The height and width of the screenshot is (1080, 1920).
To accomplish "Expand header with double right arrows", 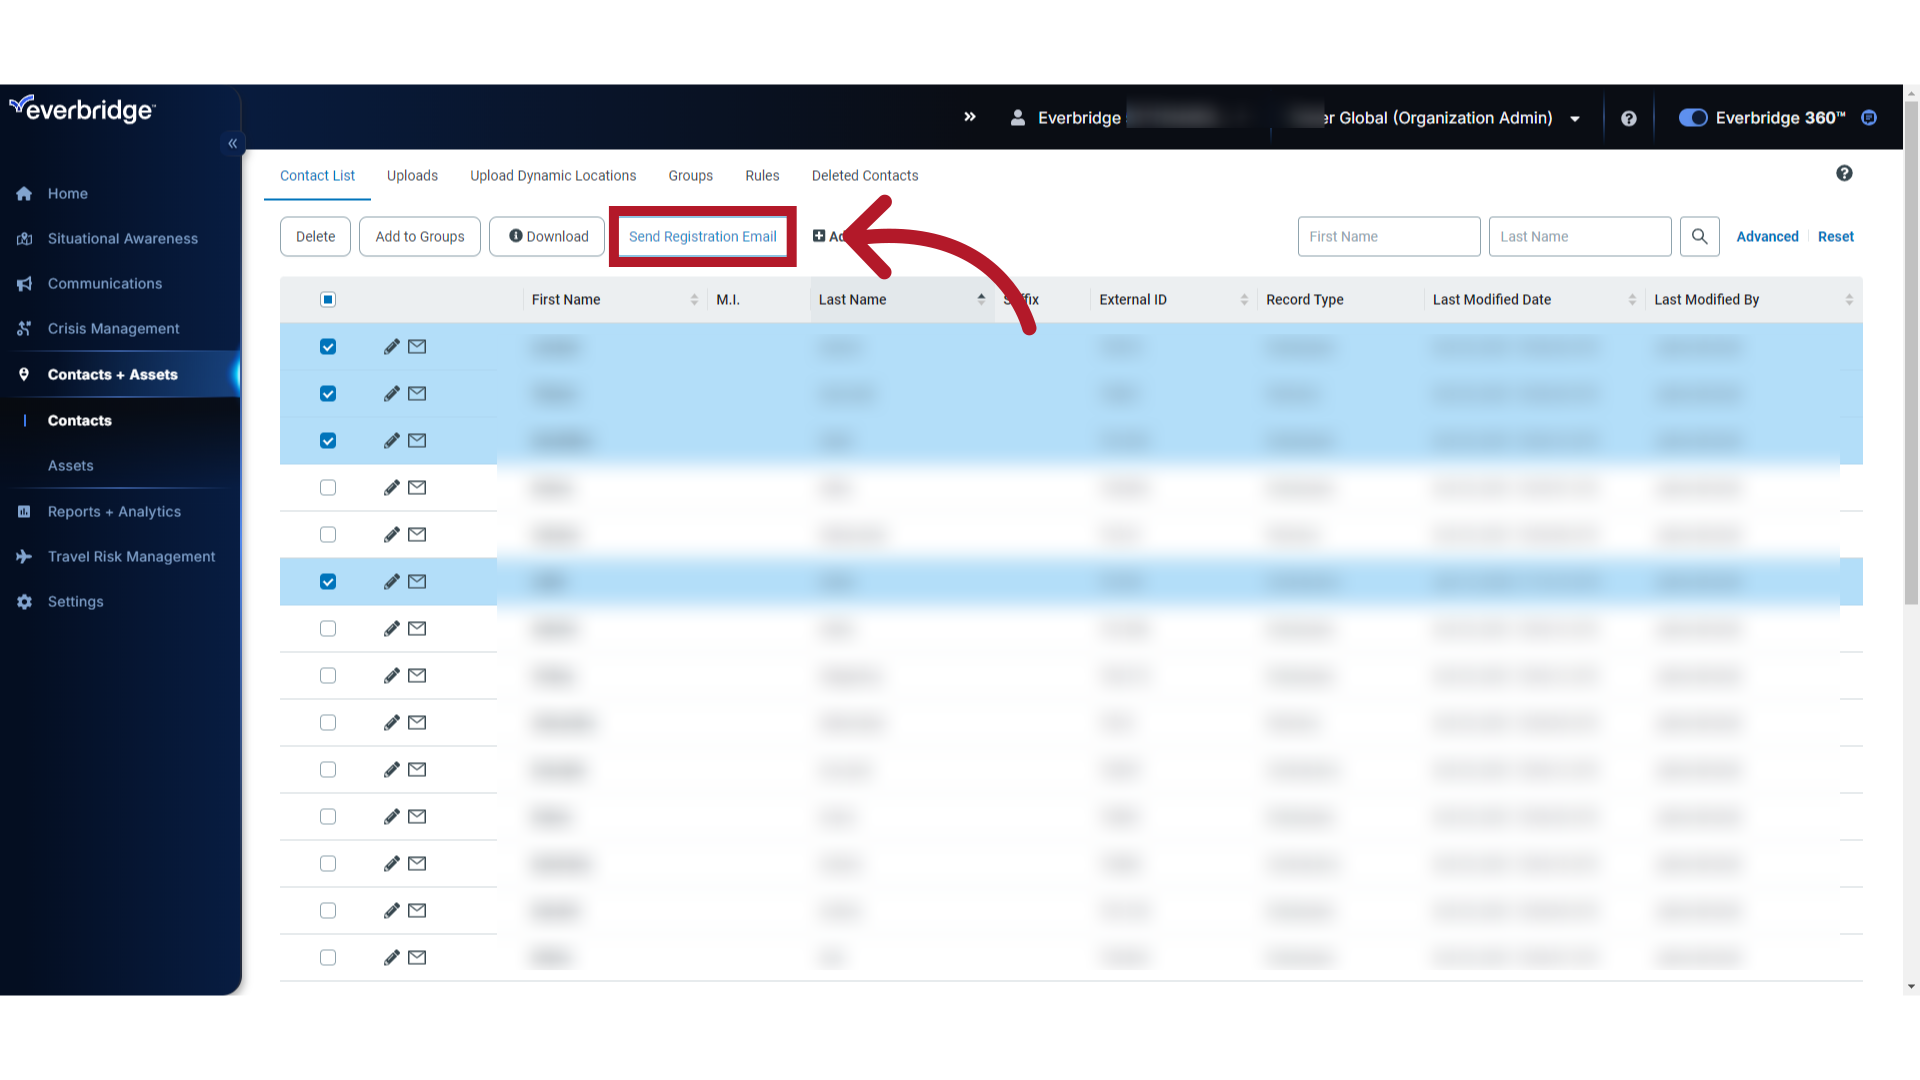I will tap(969, 117).
